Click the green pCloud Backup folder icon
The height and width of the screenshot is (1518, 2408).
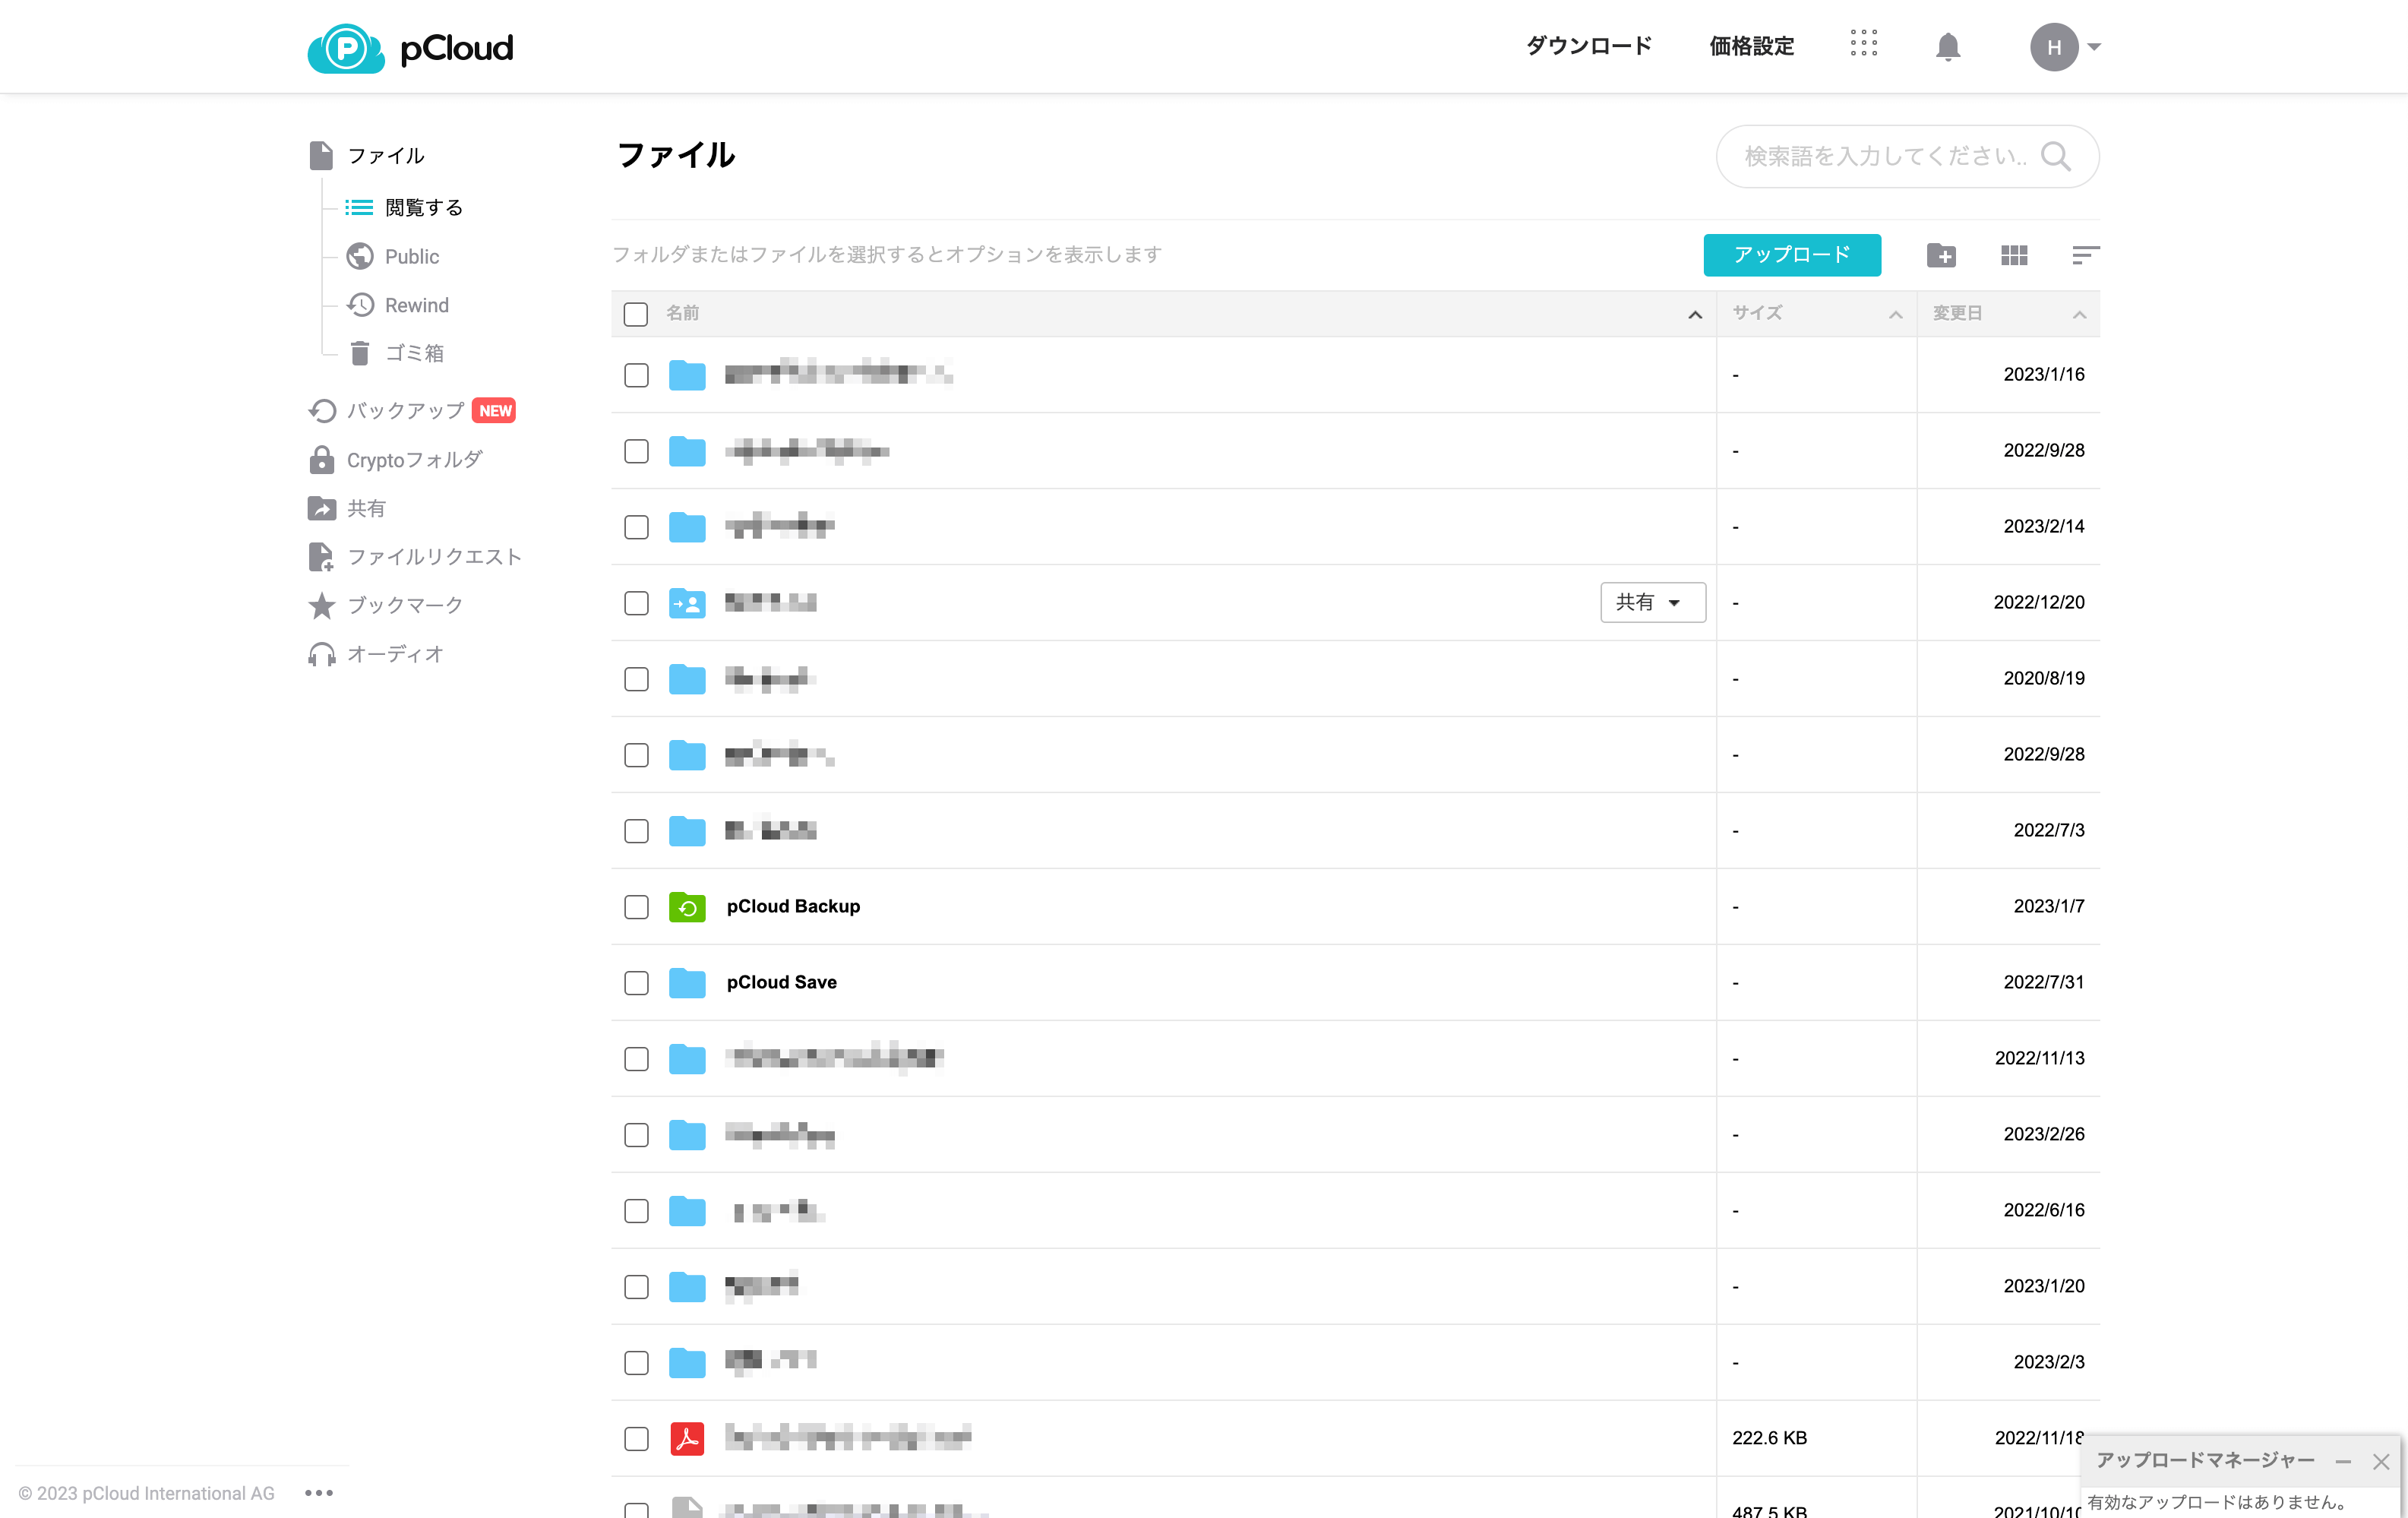pyautogui.click(x=687, y=907)
